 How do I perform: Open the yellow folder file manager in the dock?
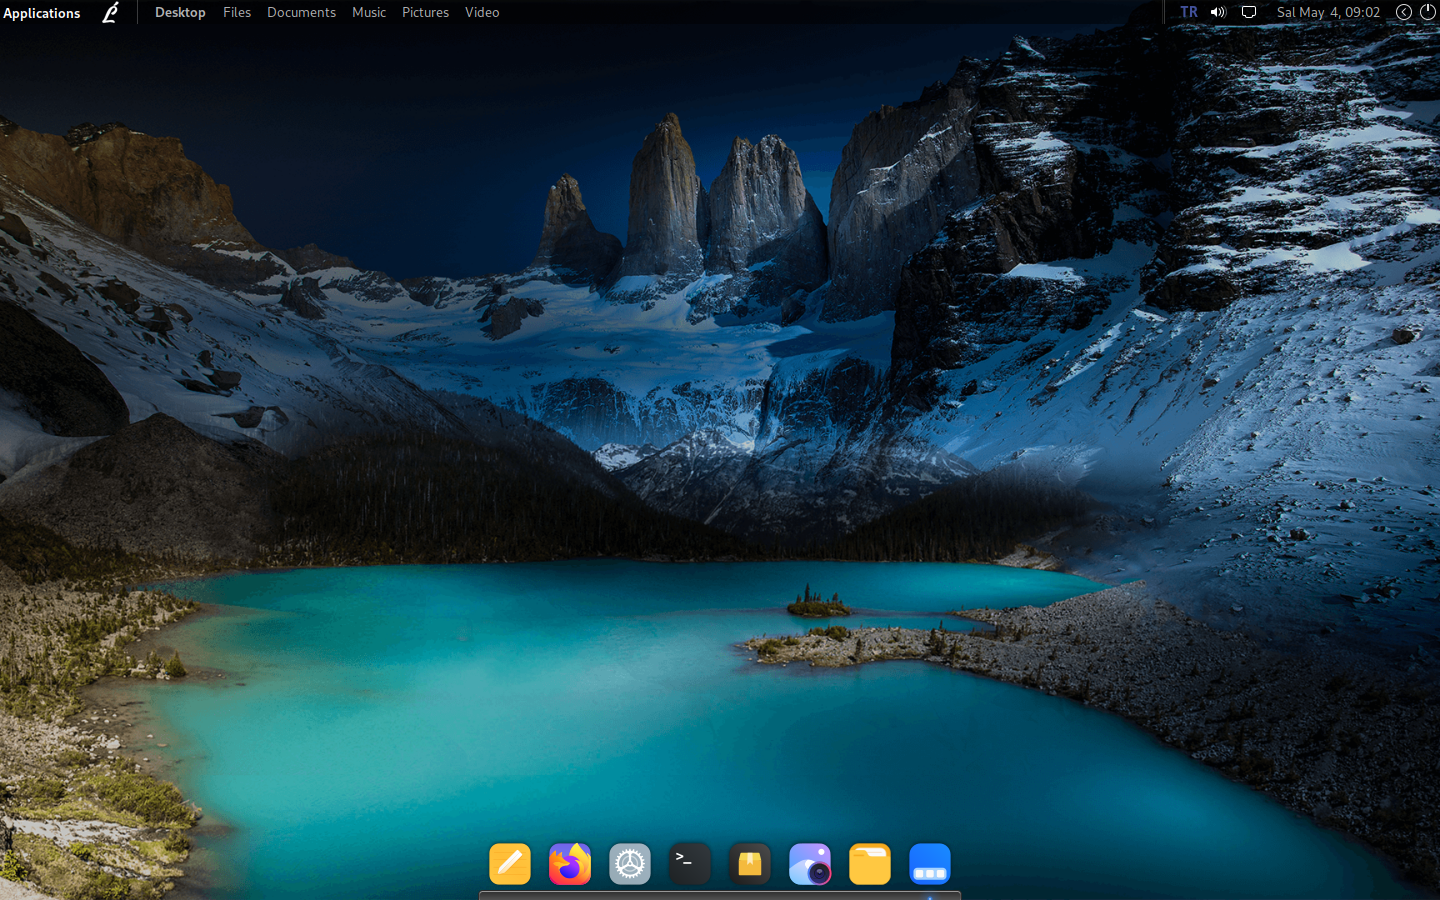(x=870, y=864)
